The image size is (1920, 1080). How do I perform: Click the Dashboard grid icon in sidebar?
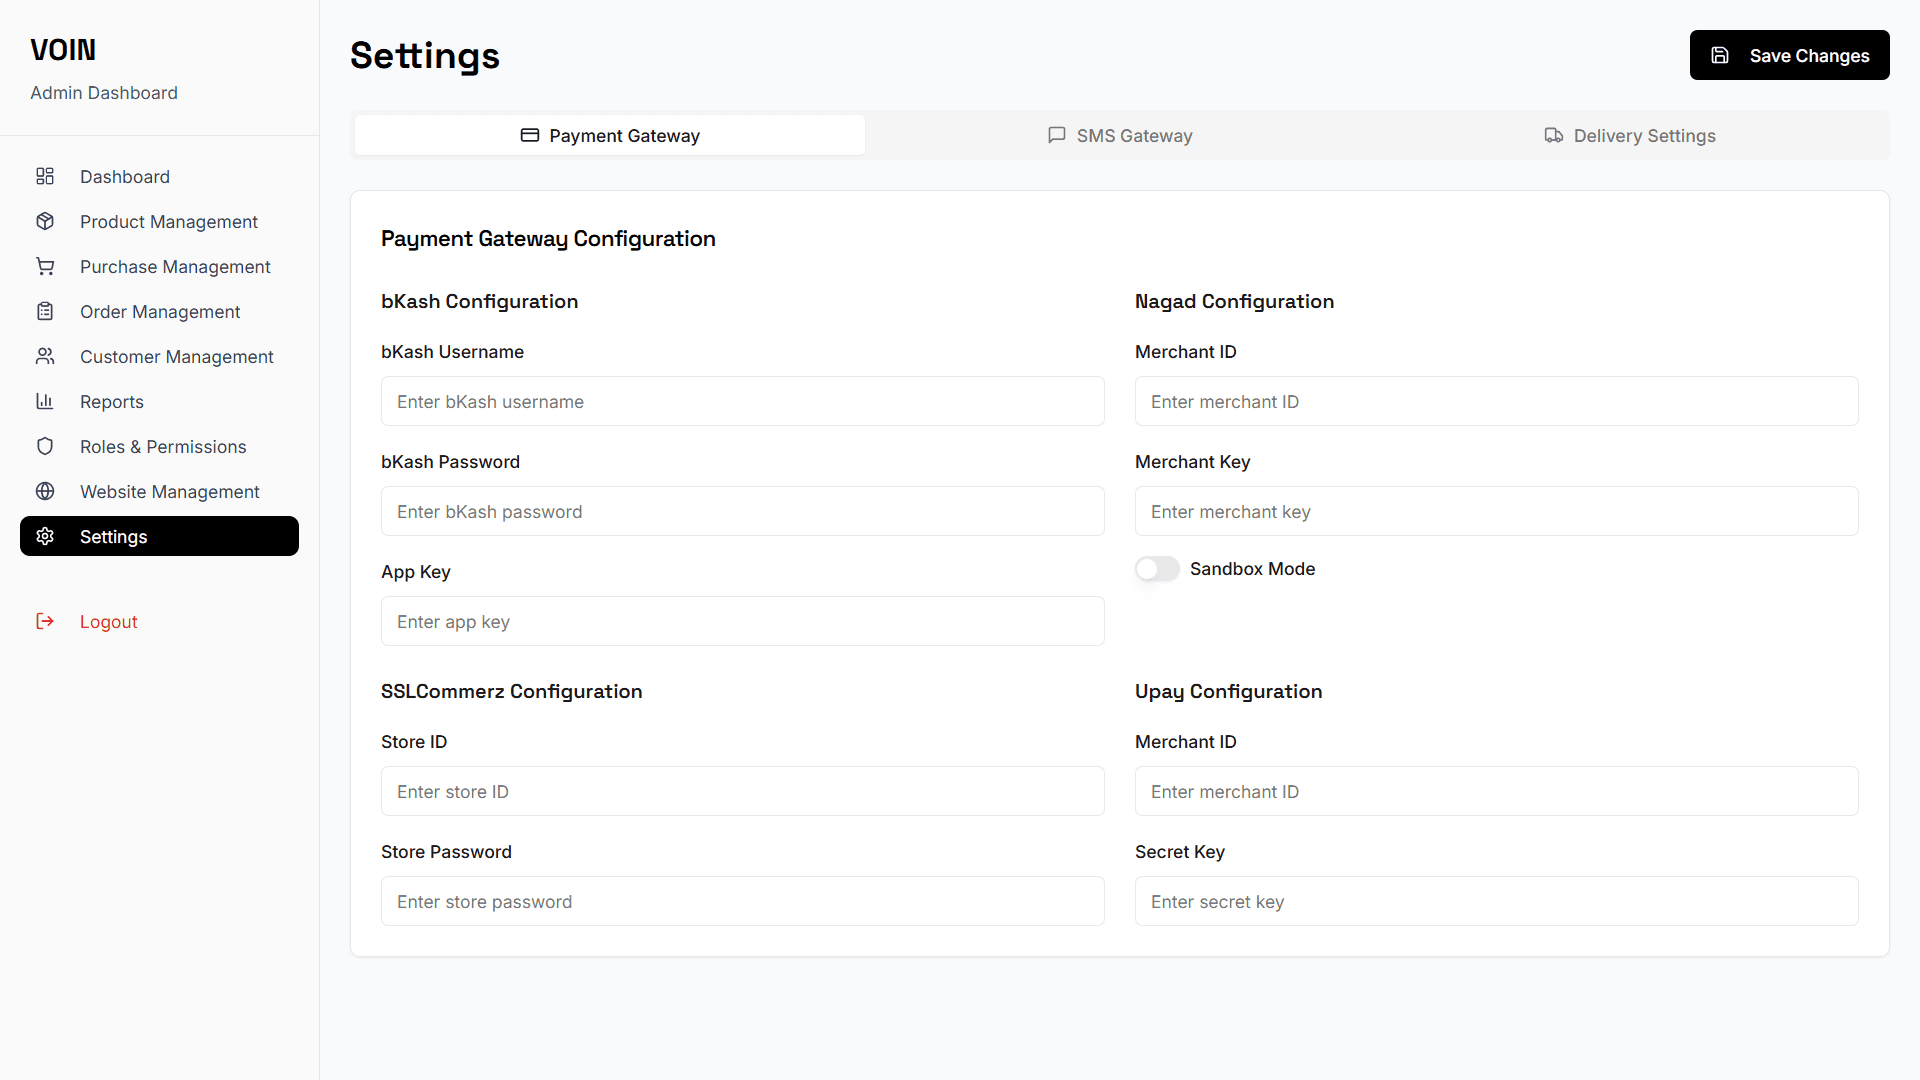tap(45, 177)
